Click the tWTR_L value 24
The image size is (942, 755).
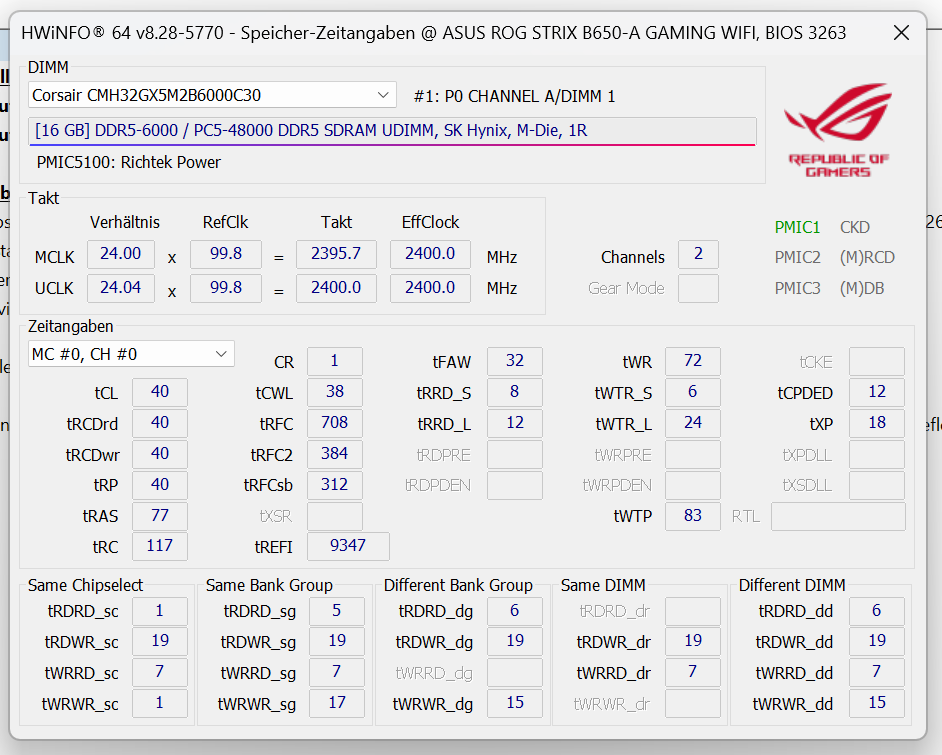693,423
